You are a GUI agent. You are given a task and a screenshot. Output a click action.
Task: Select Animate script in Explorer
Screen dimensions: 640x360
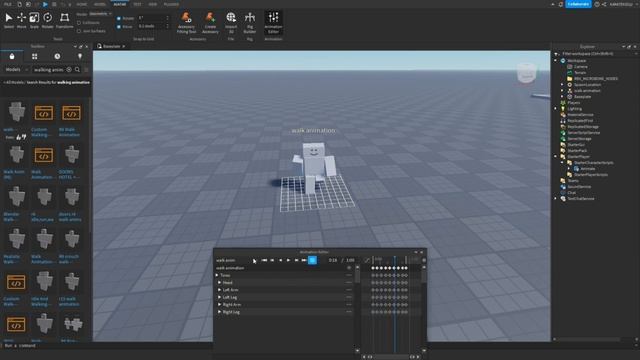pos(588,169)
